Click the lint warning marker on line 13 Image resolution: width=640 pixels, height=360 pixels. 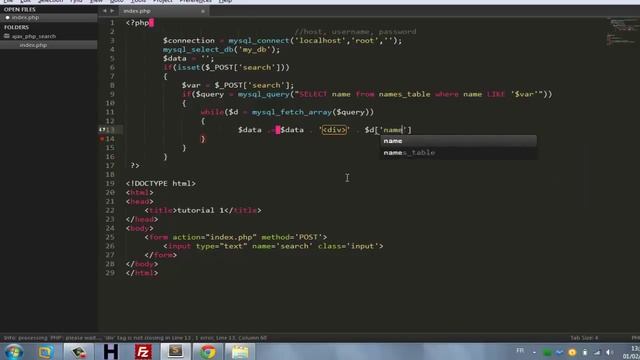pos(102,129)
